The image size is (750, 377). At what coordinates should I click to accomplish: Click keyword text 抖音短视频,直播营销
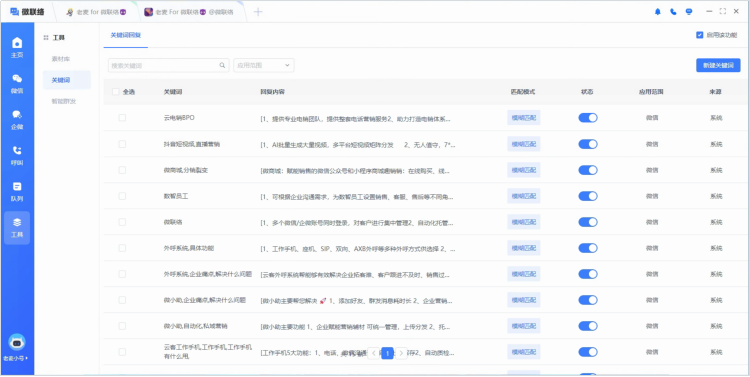192,144
